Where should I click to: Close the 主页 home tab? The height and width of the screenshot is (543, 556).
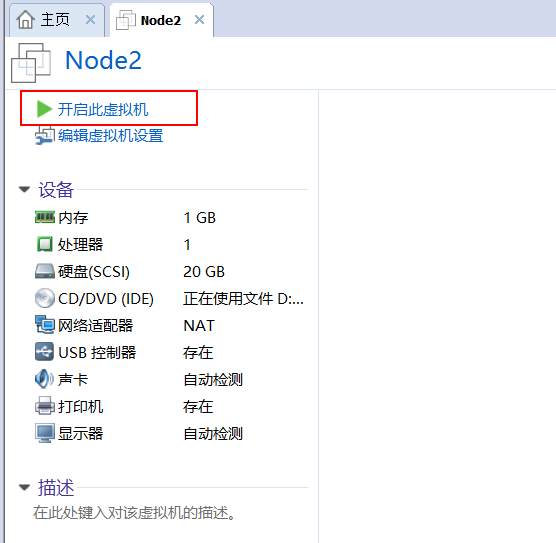click(91, 20)
